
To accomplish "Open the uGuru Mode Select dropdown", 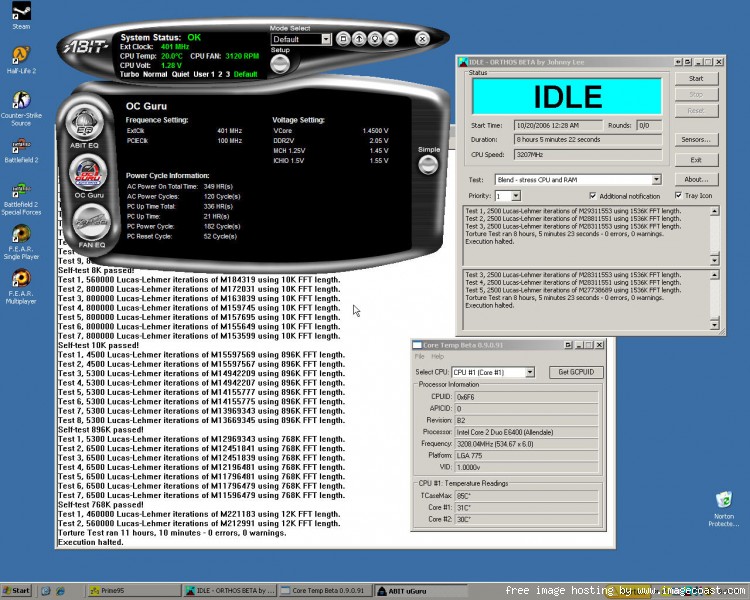I will [326, 39].
